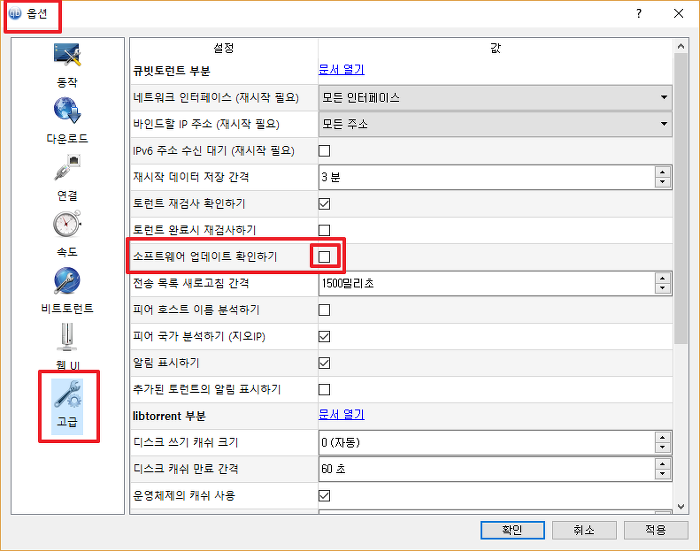Select the 큐빗토런트 부분 section label
Screen dimensions: 700x551
(171, 71)
